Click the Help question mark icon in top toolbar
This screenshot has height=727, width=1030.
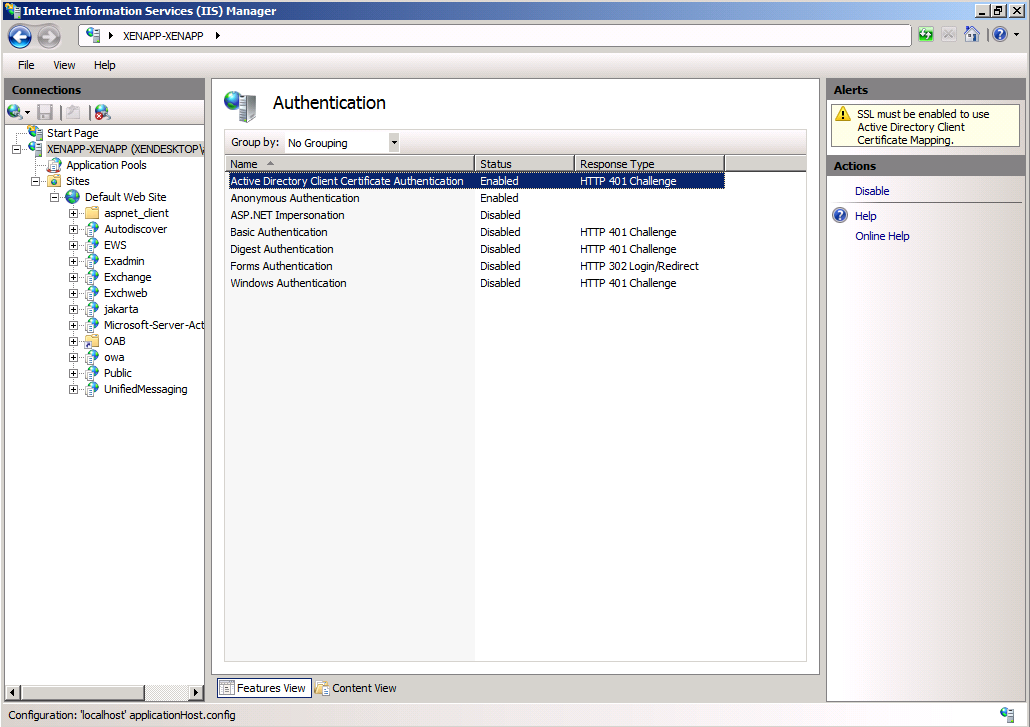point(1000,34)
